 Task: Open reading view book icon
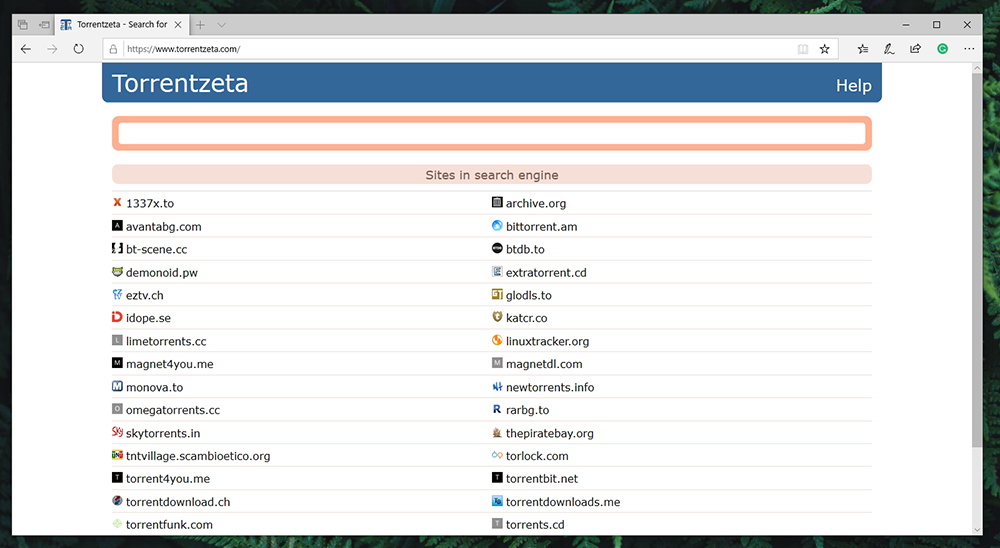click(x=803, y=49)
